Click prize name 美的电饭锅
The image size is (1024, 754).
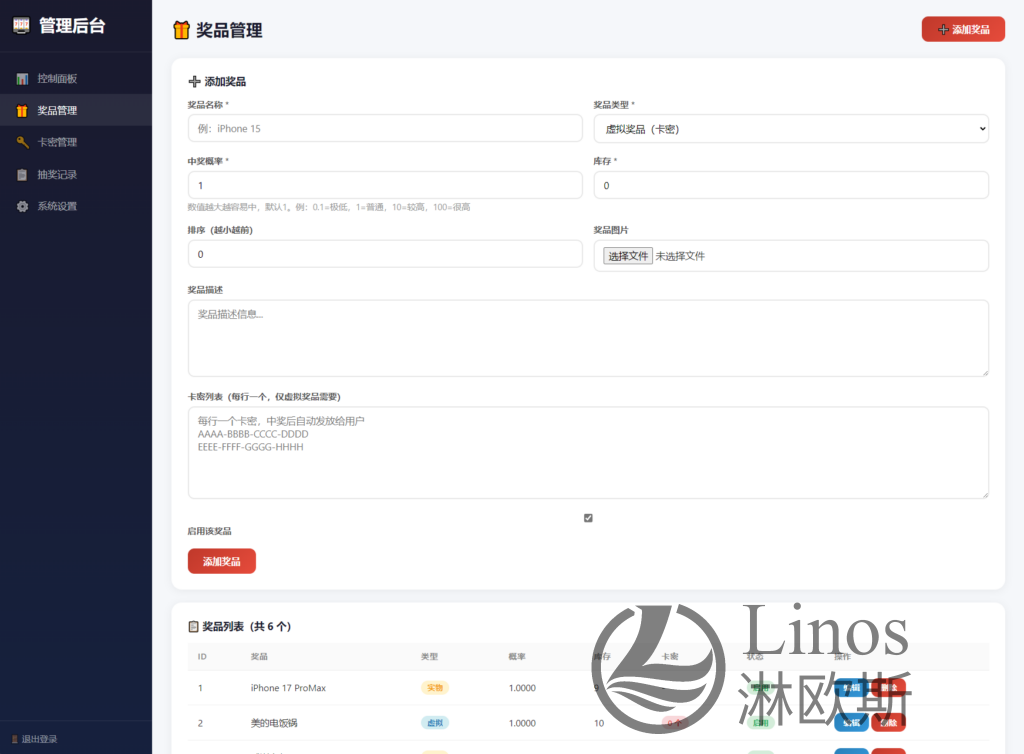(x=274, y=723)
